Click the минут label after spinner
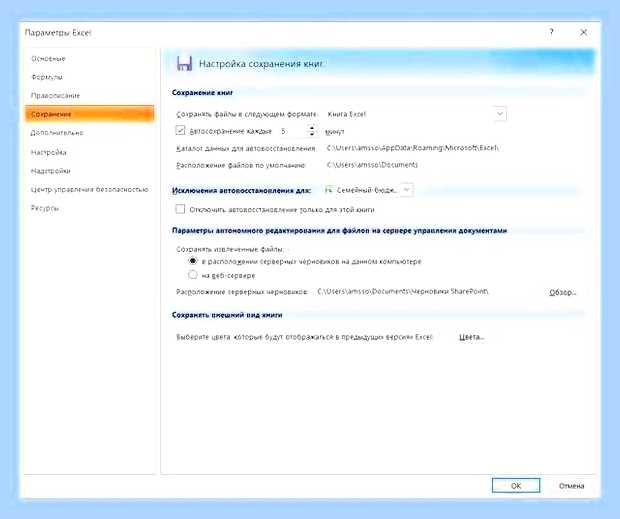The height and width of the screenshot is (519, 620). click(335, 132)
